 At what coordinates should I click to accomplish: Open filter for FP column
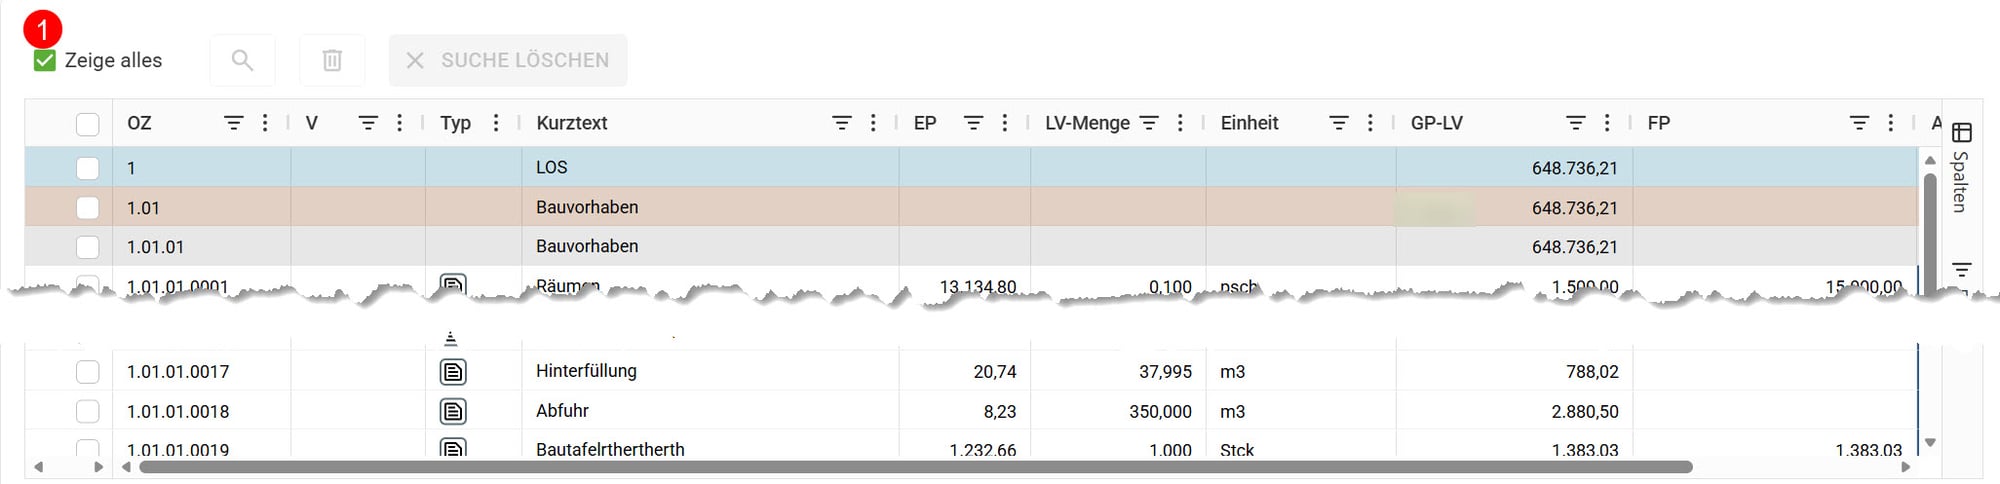coord(1859,123)
